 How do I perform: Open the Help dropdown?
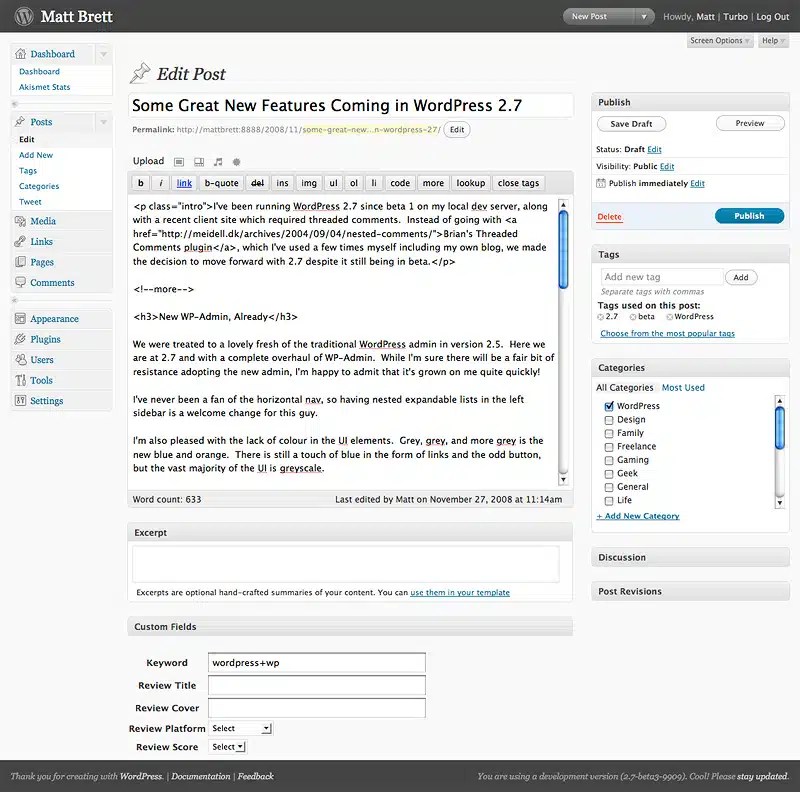(x=773, y=40)
